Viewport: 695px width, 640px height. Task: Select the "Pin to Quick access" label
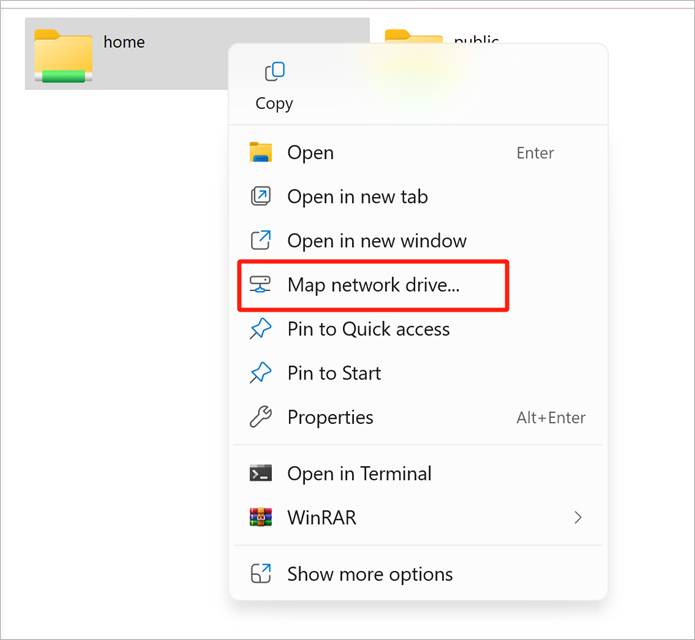(368, 329)
